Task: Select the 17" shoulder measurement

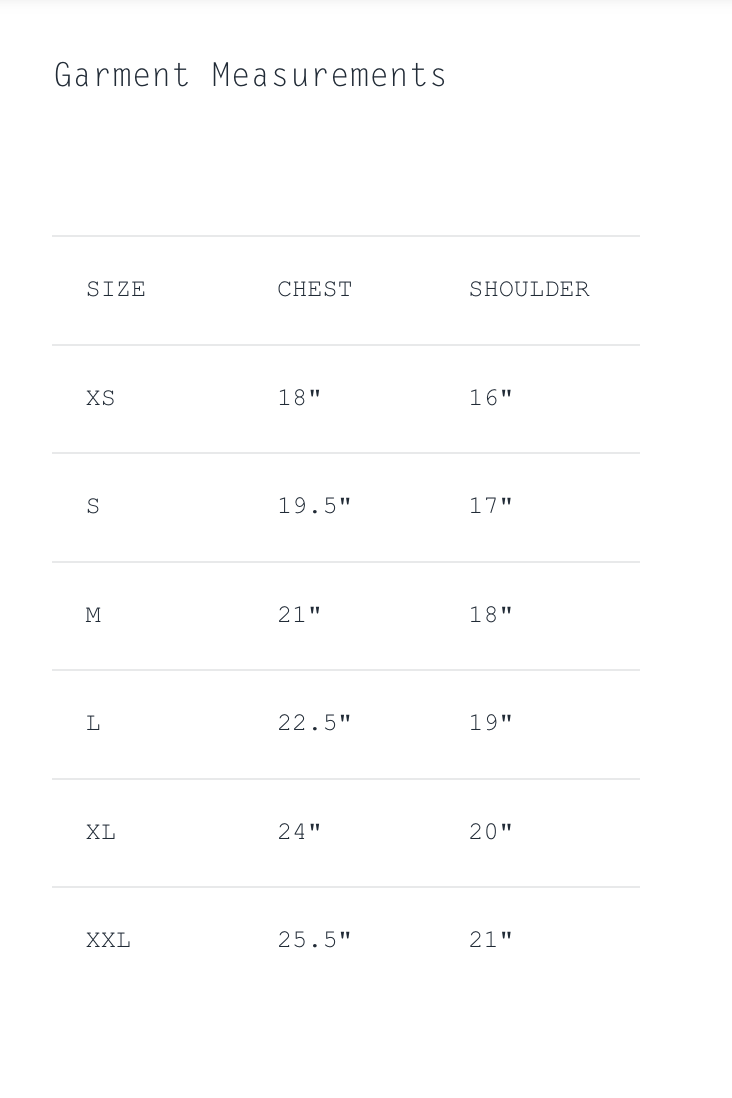Action: 490,506
